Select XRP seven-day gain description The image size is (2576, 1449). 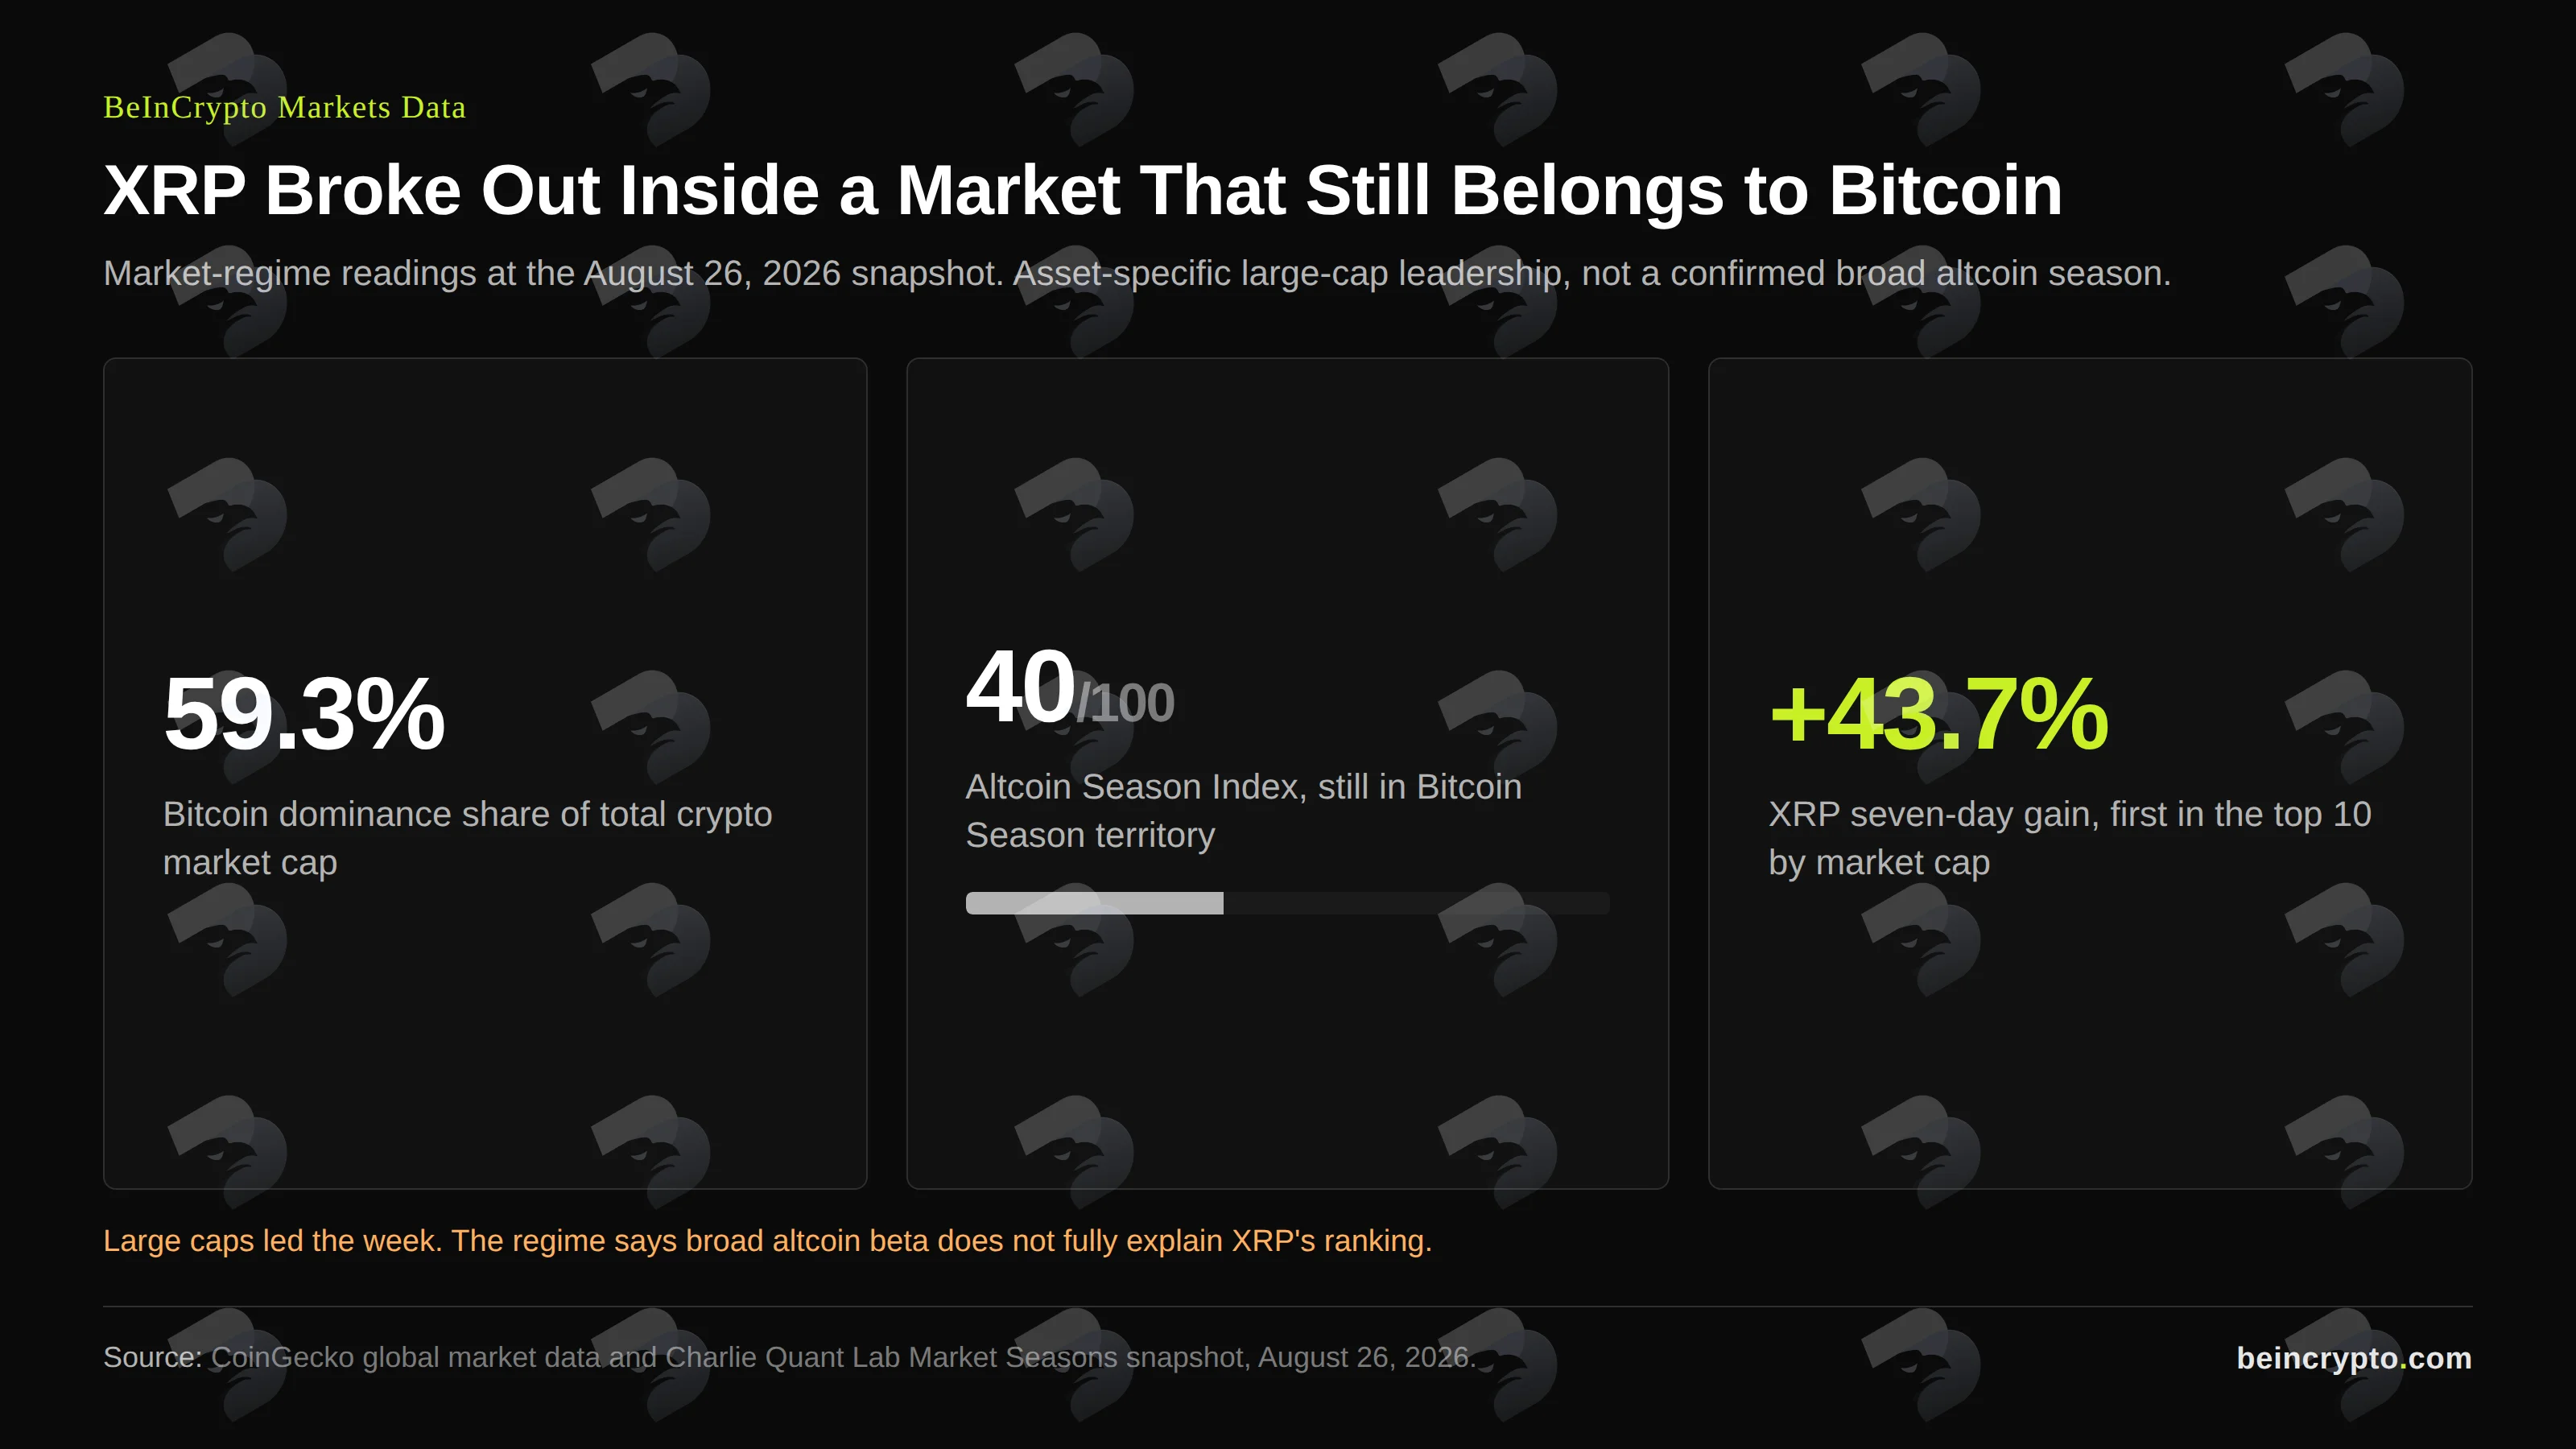click(x=2069, y=838)
